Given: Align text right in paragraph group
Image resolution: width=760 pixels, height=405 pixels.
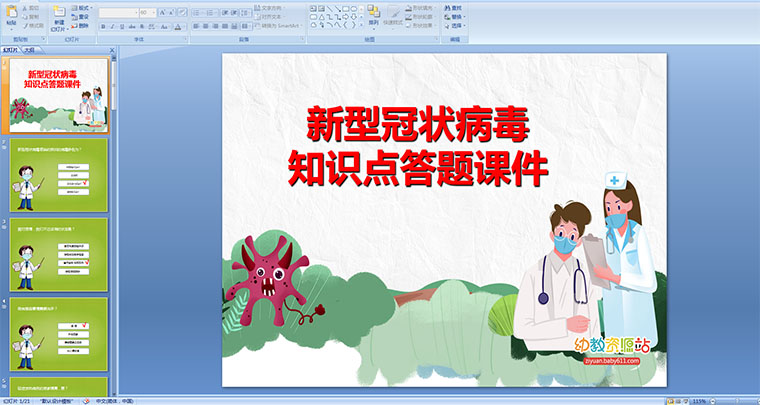Looking at the screenshot, I should pyautogui.click(x=216, y=26).
